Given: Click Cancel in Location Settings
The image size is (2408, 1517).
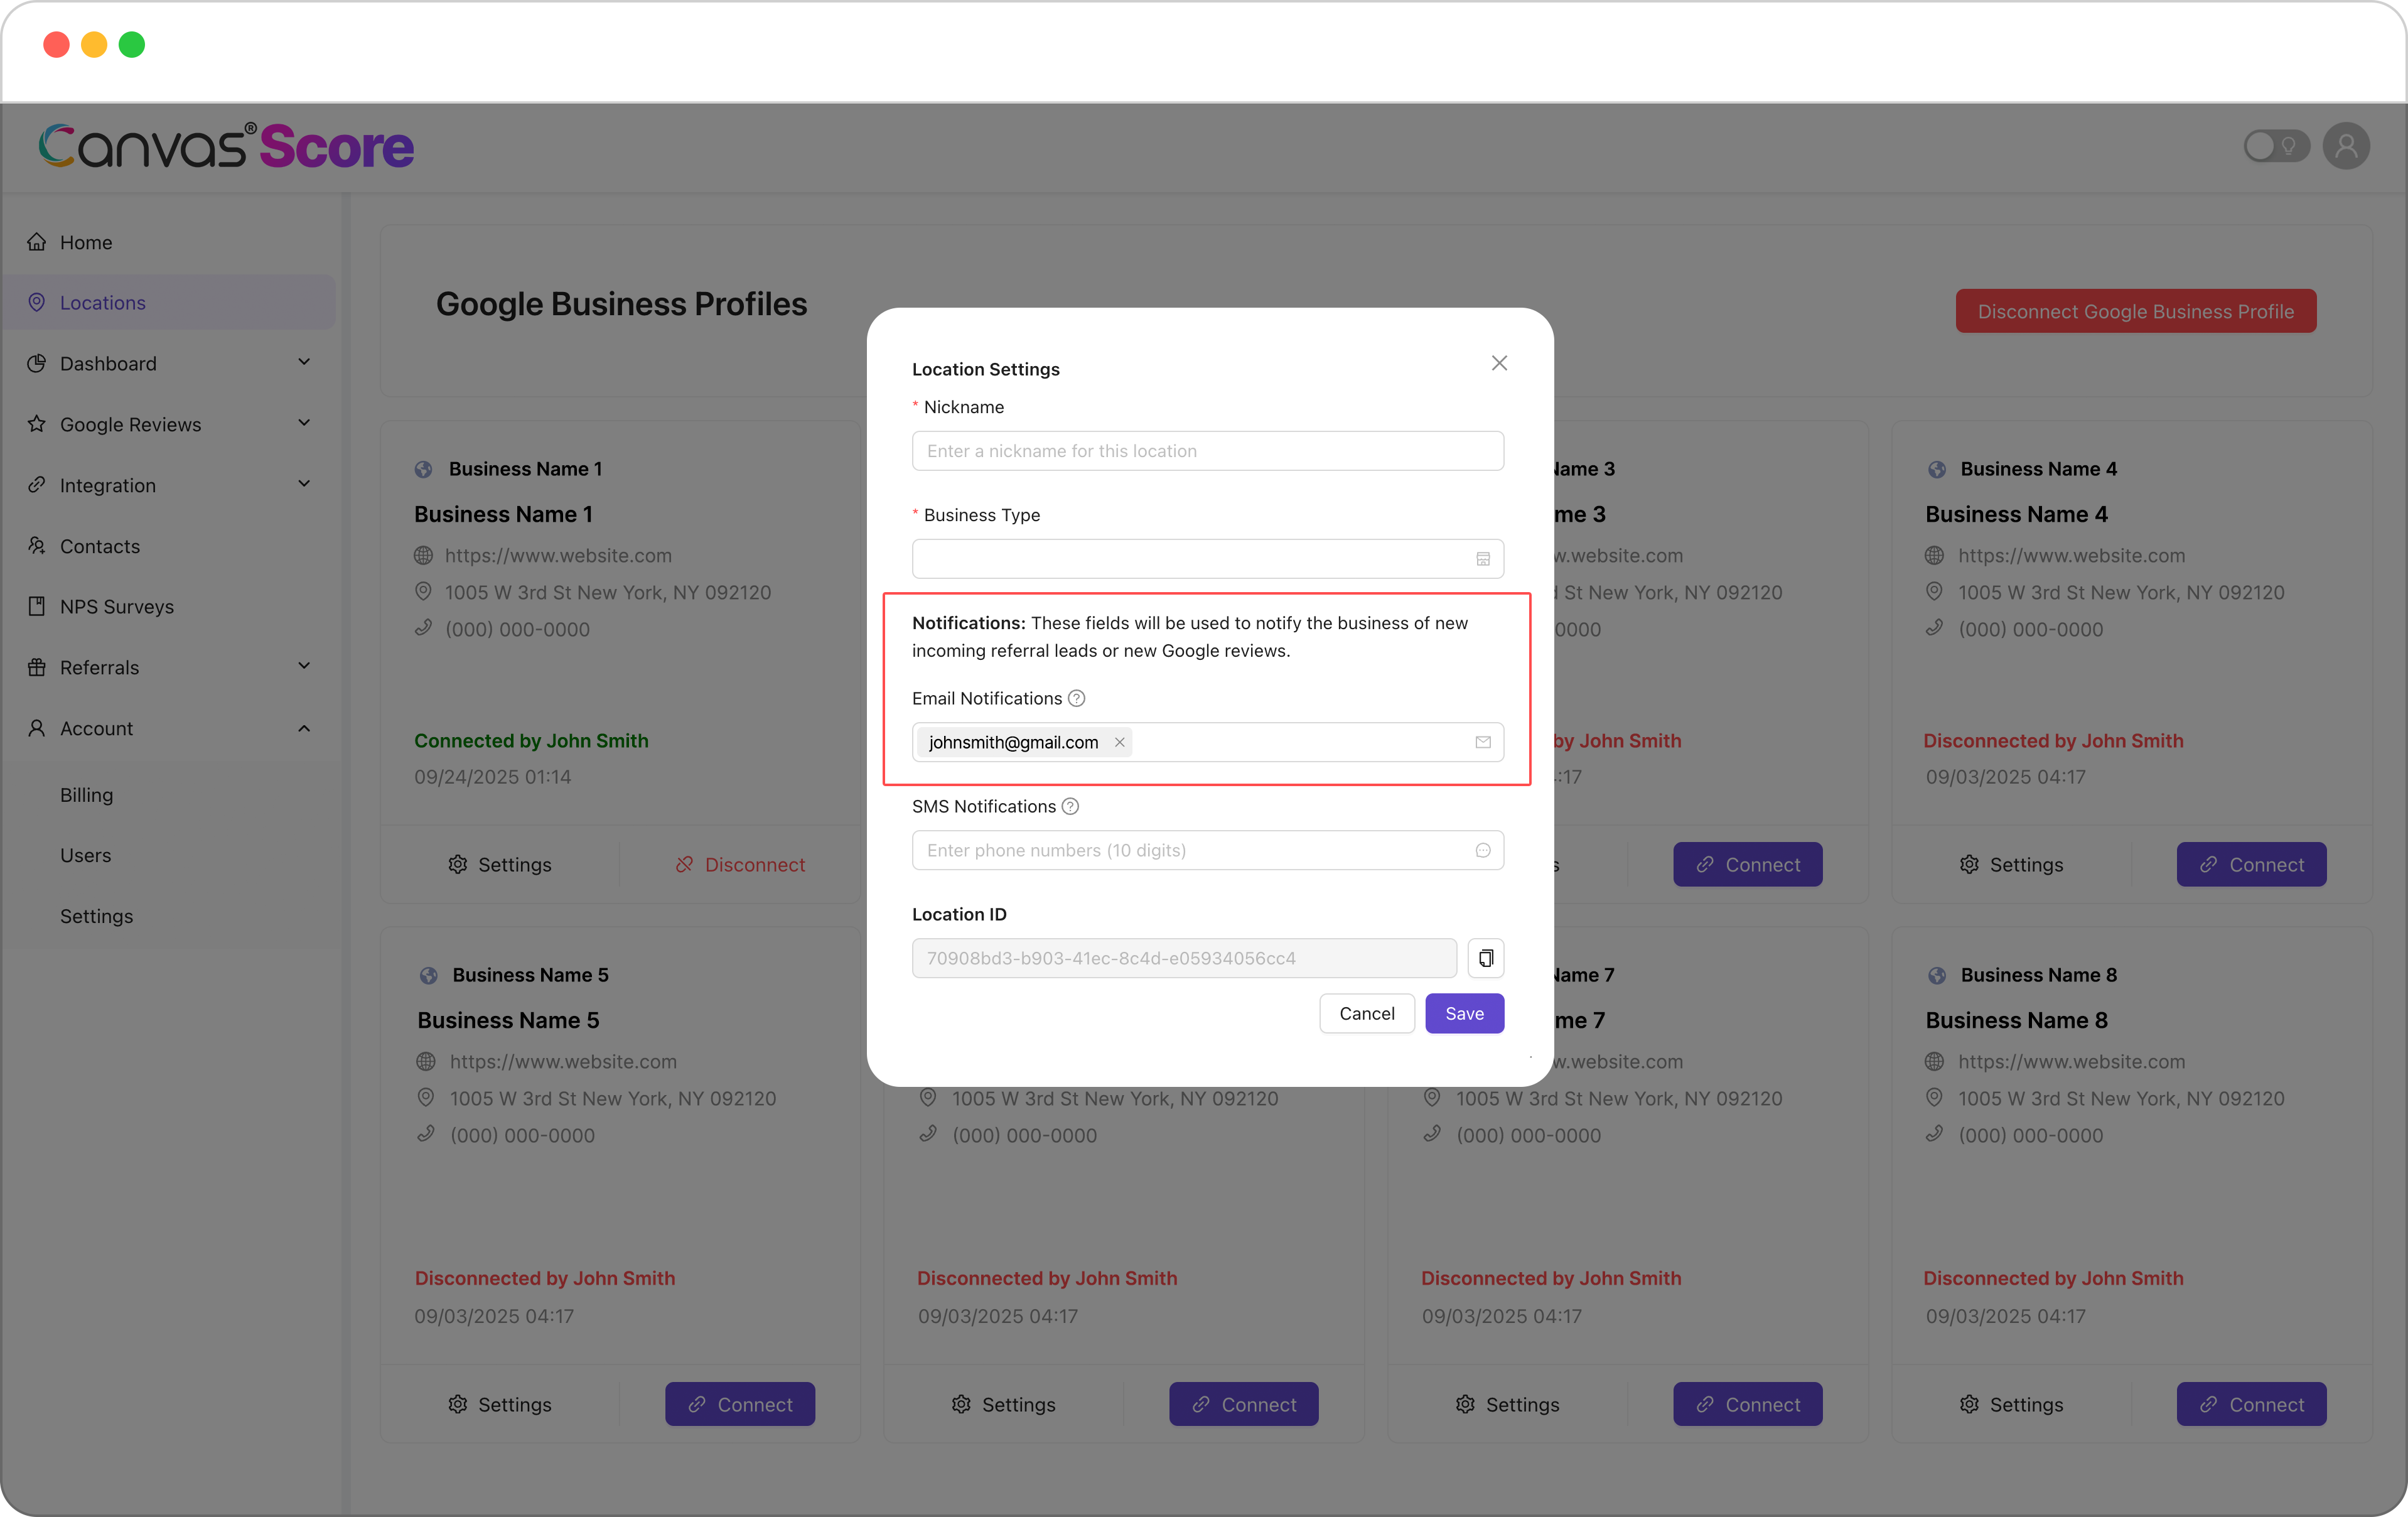Looking at the screenshot, I should tap(1366, 1013).
